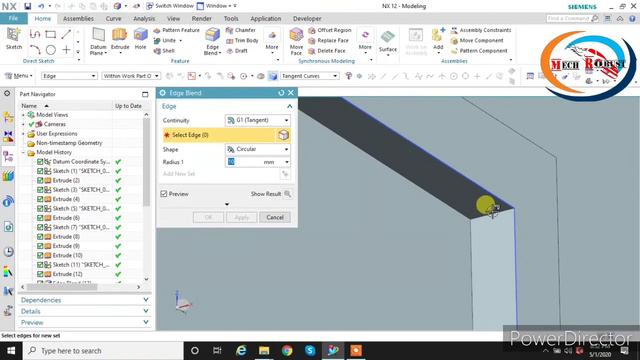Toggle the Preview checkbox

pos(164,194)
